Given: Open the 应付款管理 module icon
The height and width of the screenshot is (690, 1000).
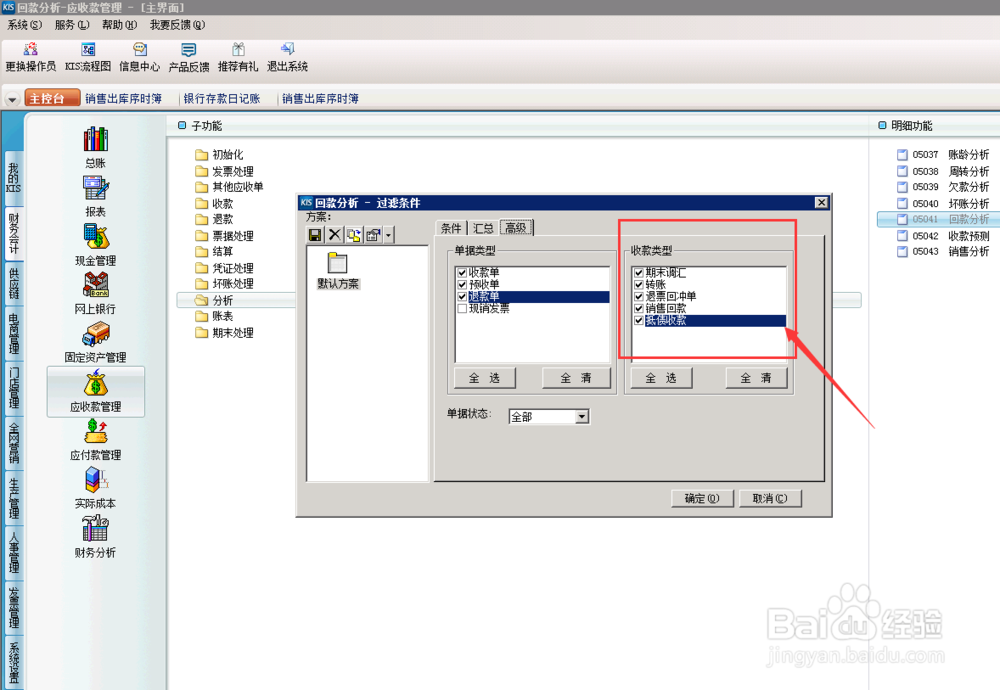Looking at the screenshot, I should pyautogui.click(x=96, y=440).
